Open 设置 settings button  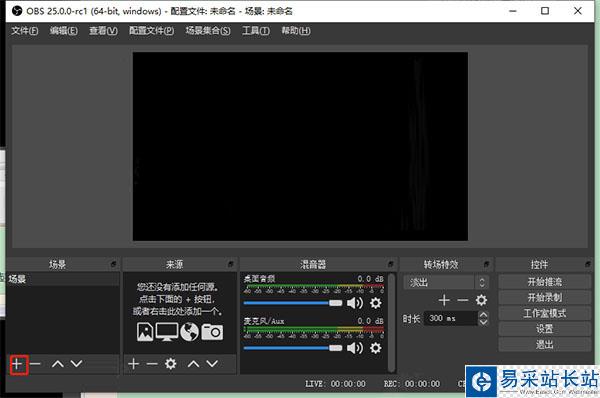point(545,329)
